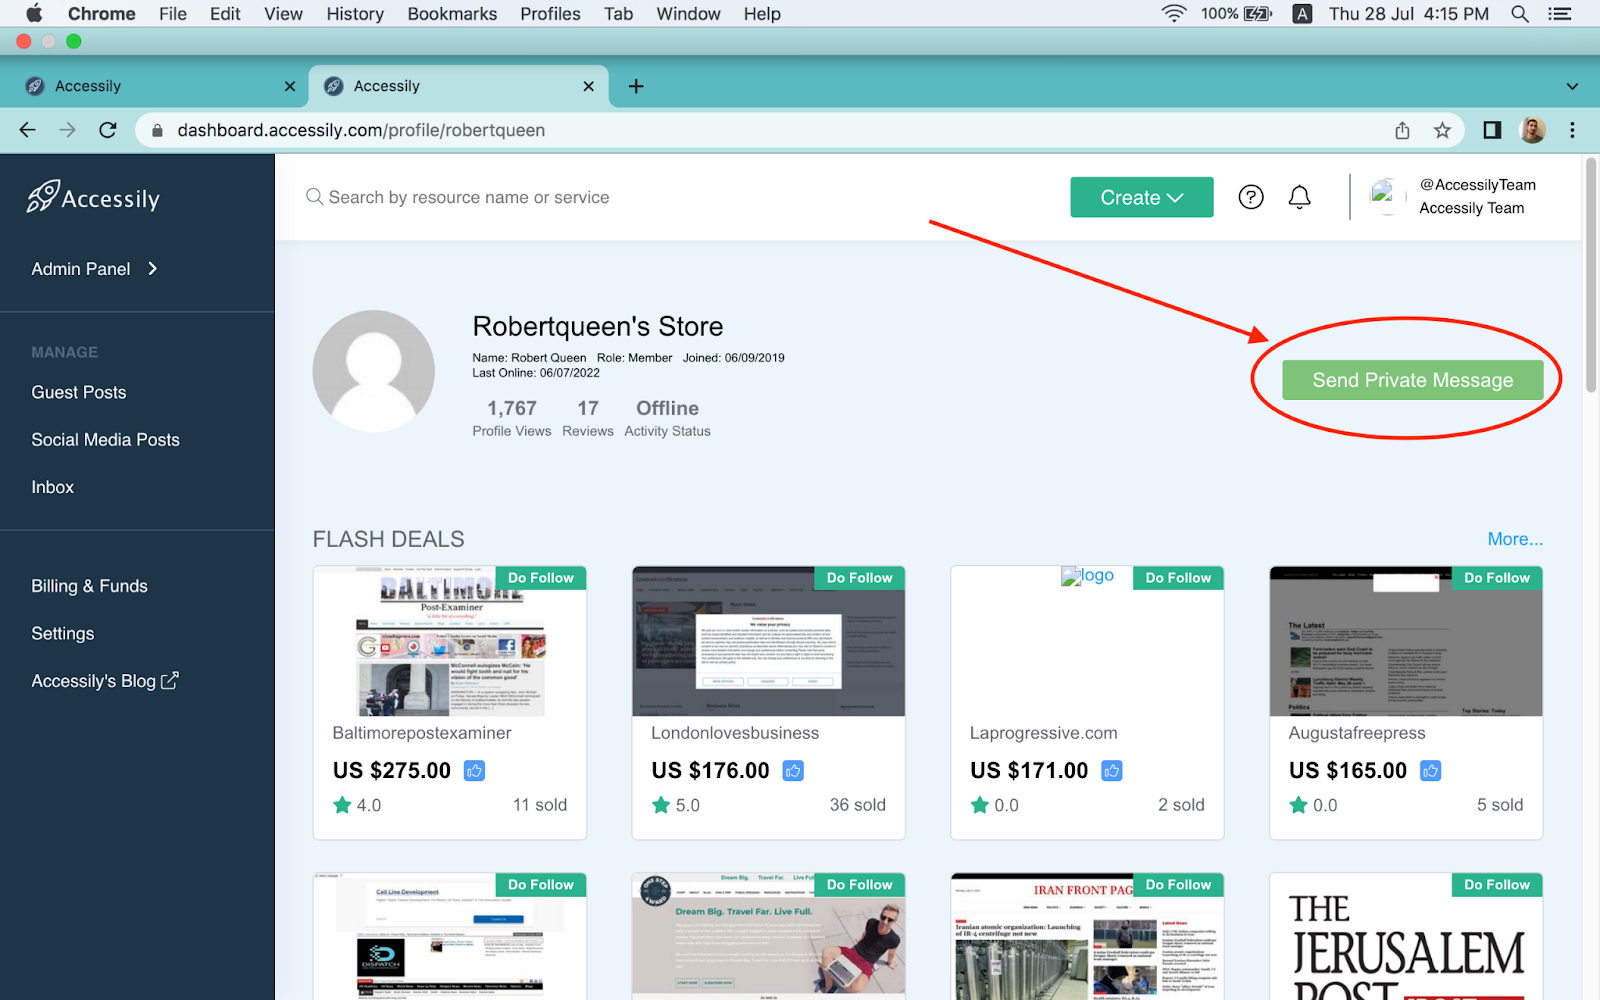Viewport: 1600px width, 1000px height.
Task: Open macOS Spotlight search
Action: (1520, 14)
